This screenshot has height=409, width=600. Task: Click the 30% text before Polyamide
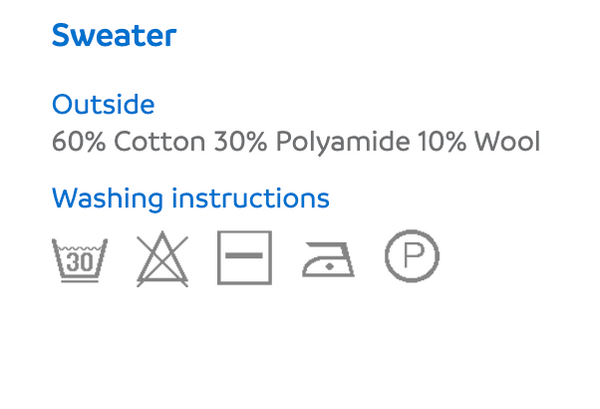coord(240,142)
